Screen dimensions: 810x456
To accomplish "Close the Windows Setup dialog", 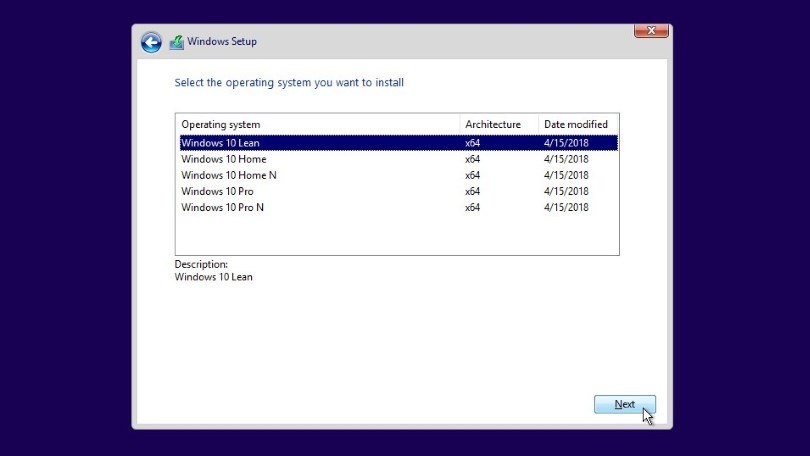I will pyautogui.click(x=651, y=31).
